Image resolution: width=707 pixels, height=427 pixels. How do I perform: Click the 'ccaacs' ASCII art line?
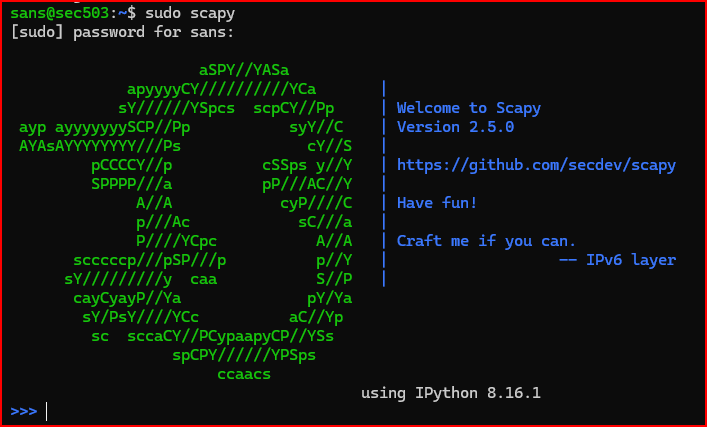point(244,374)
